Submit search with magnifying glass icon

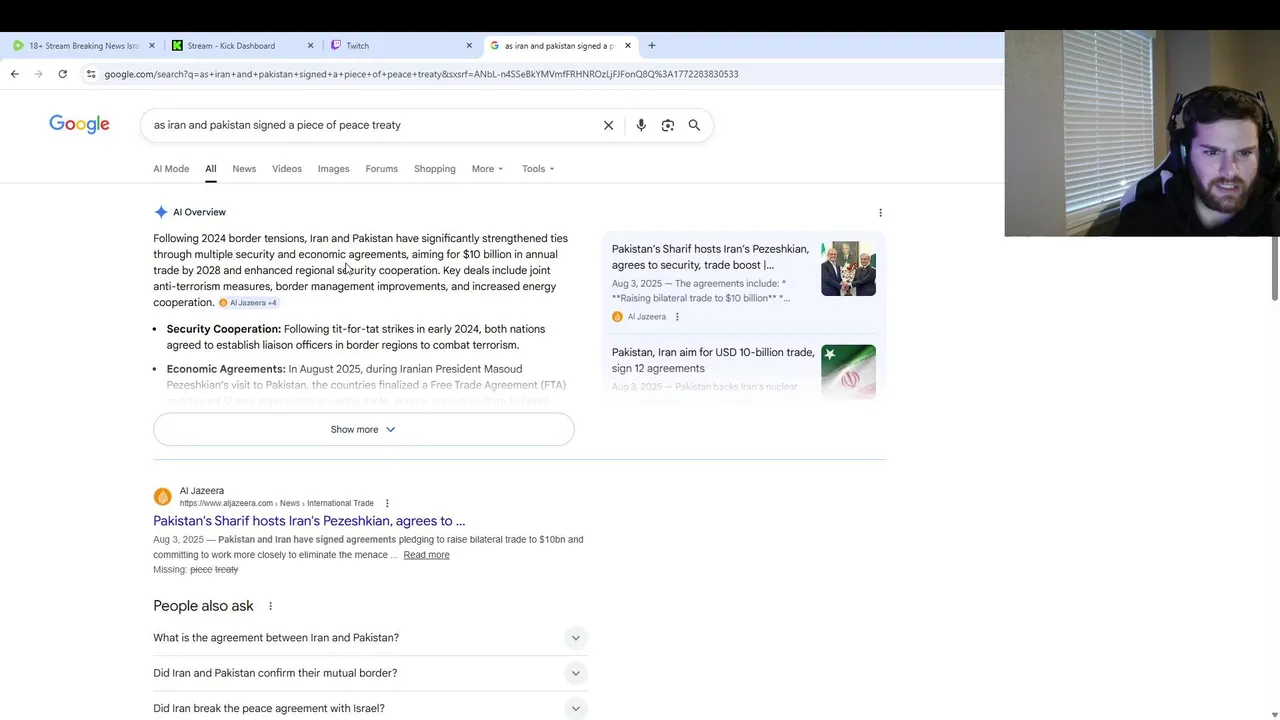[694, 125]
